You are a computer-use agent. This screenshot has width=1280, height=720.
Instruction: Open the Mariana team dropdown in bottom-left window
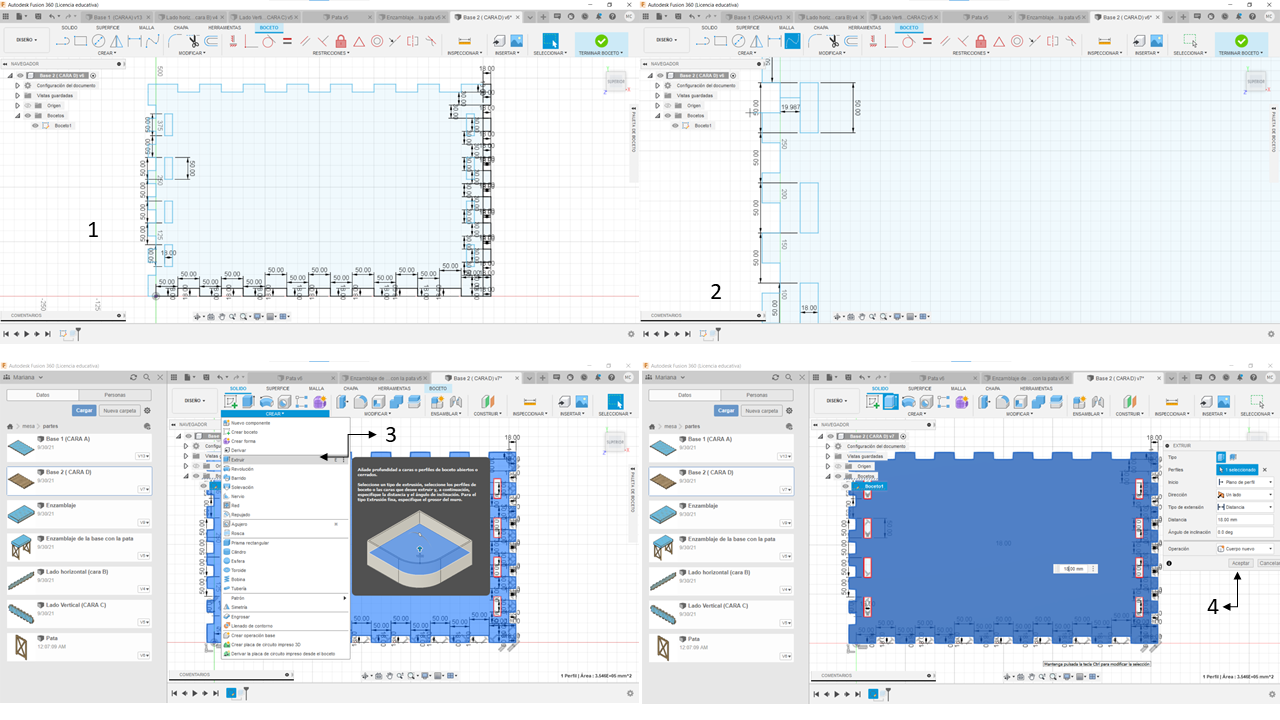(x=22, y=377)
